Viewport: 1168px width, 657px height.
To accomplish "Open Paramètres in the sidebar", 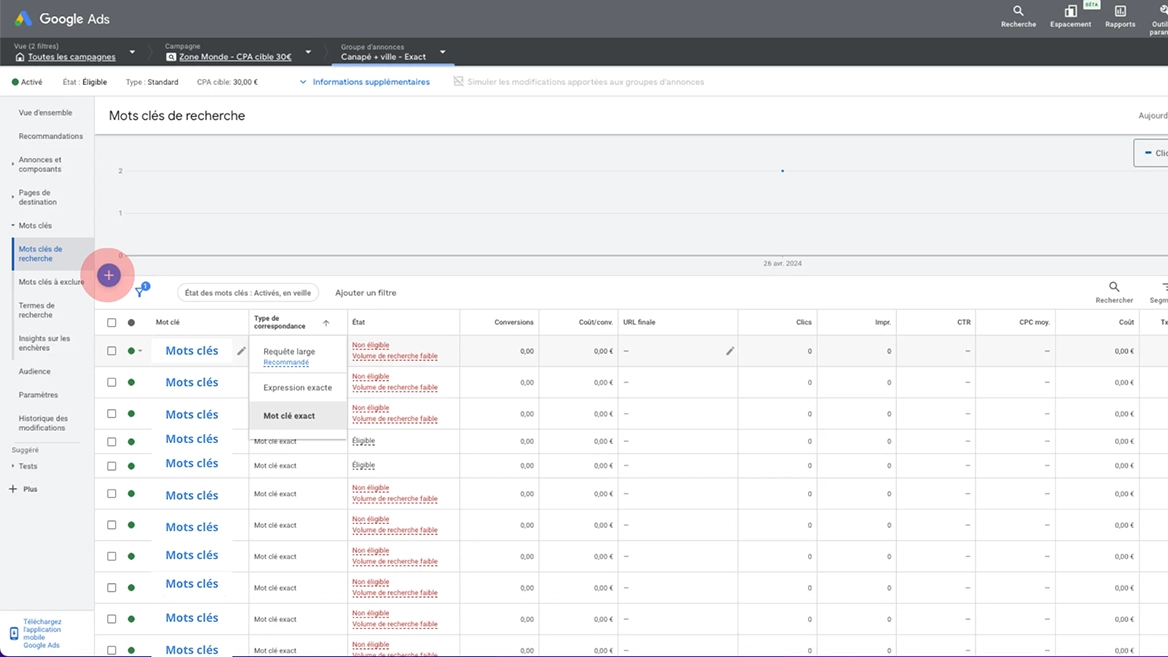I will pos(38,395).
